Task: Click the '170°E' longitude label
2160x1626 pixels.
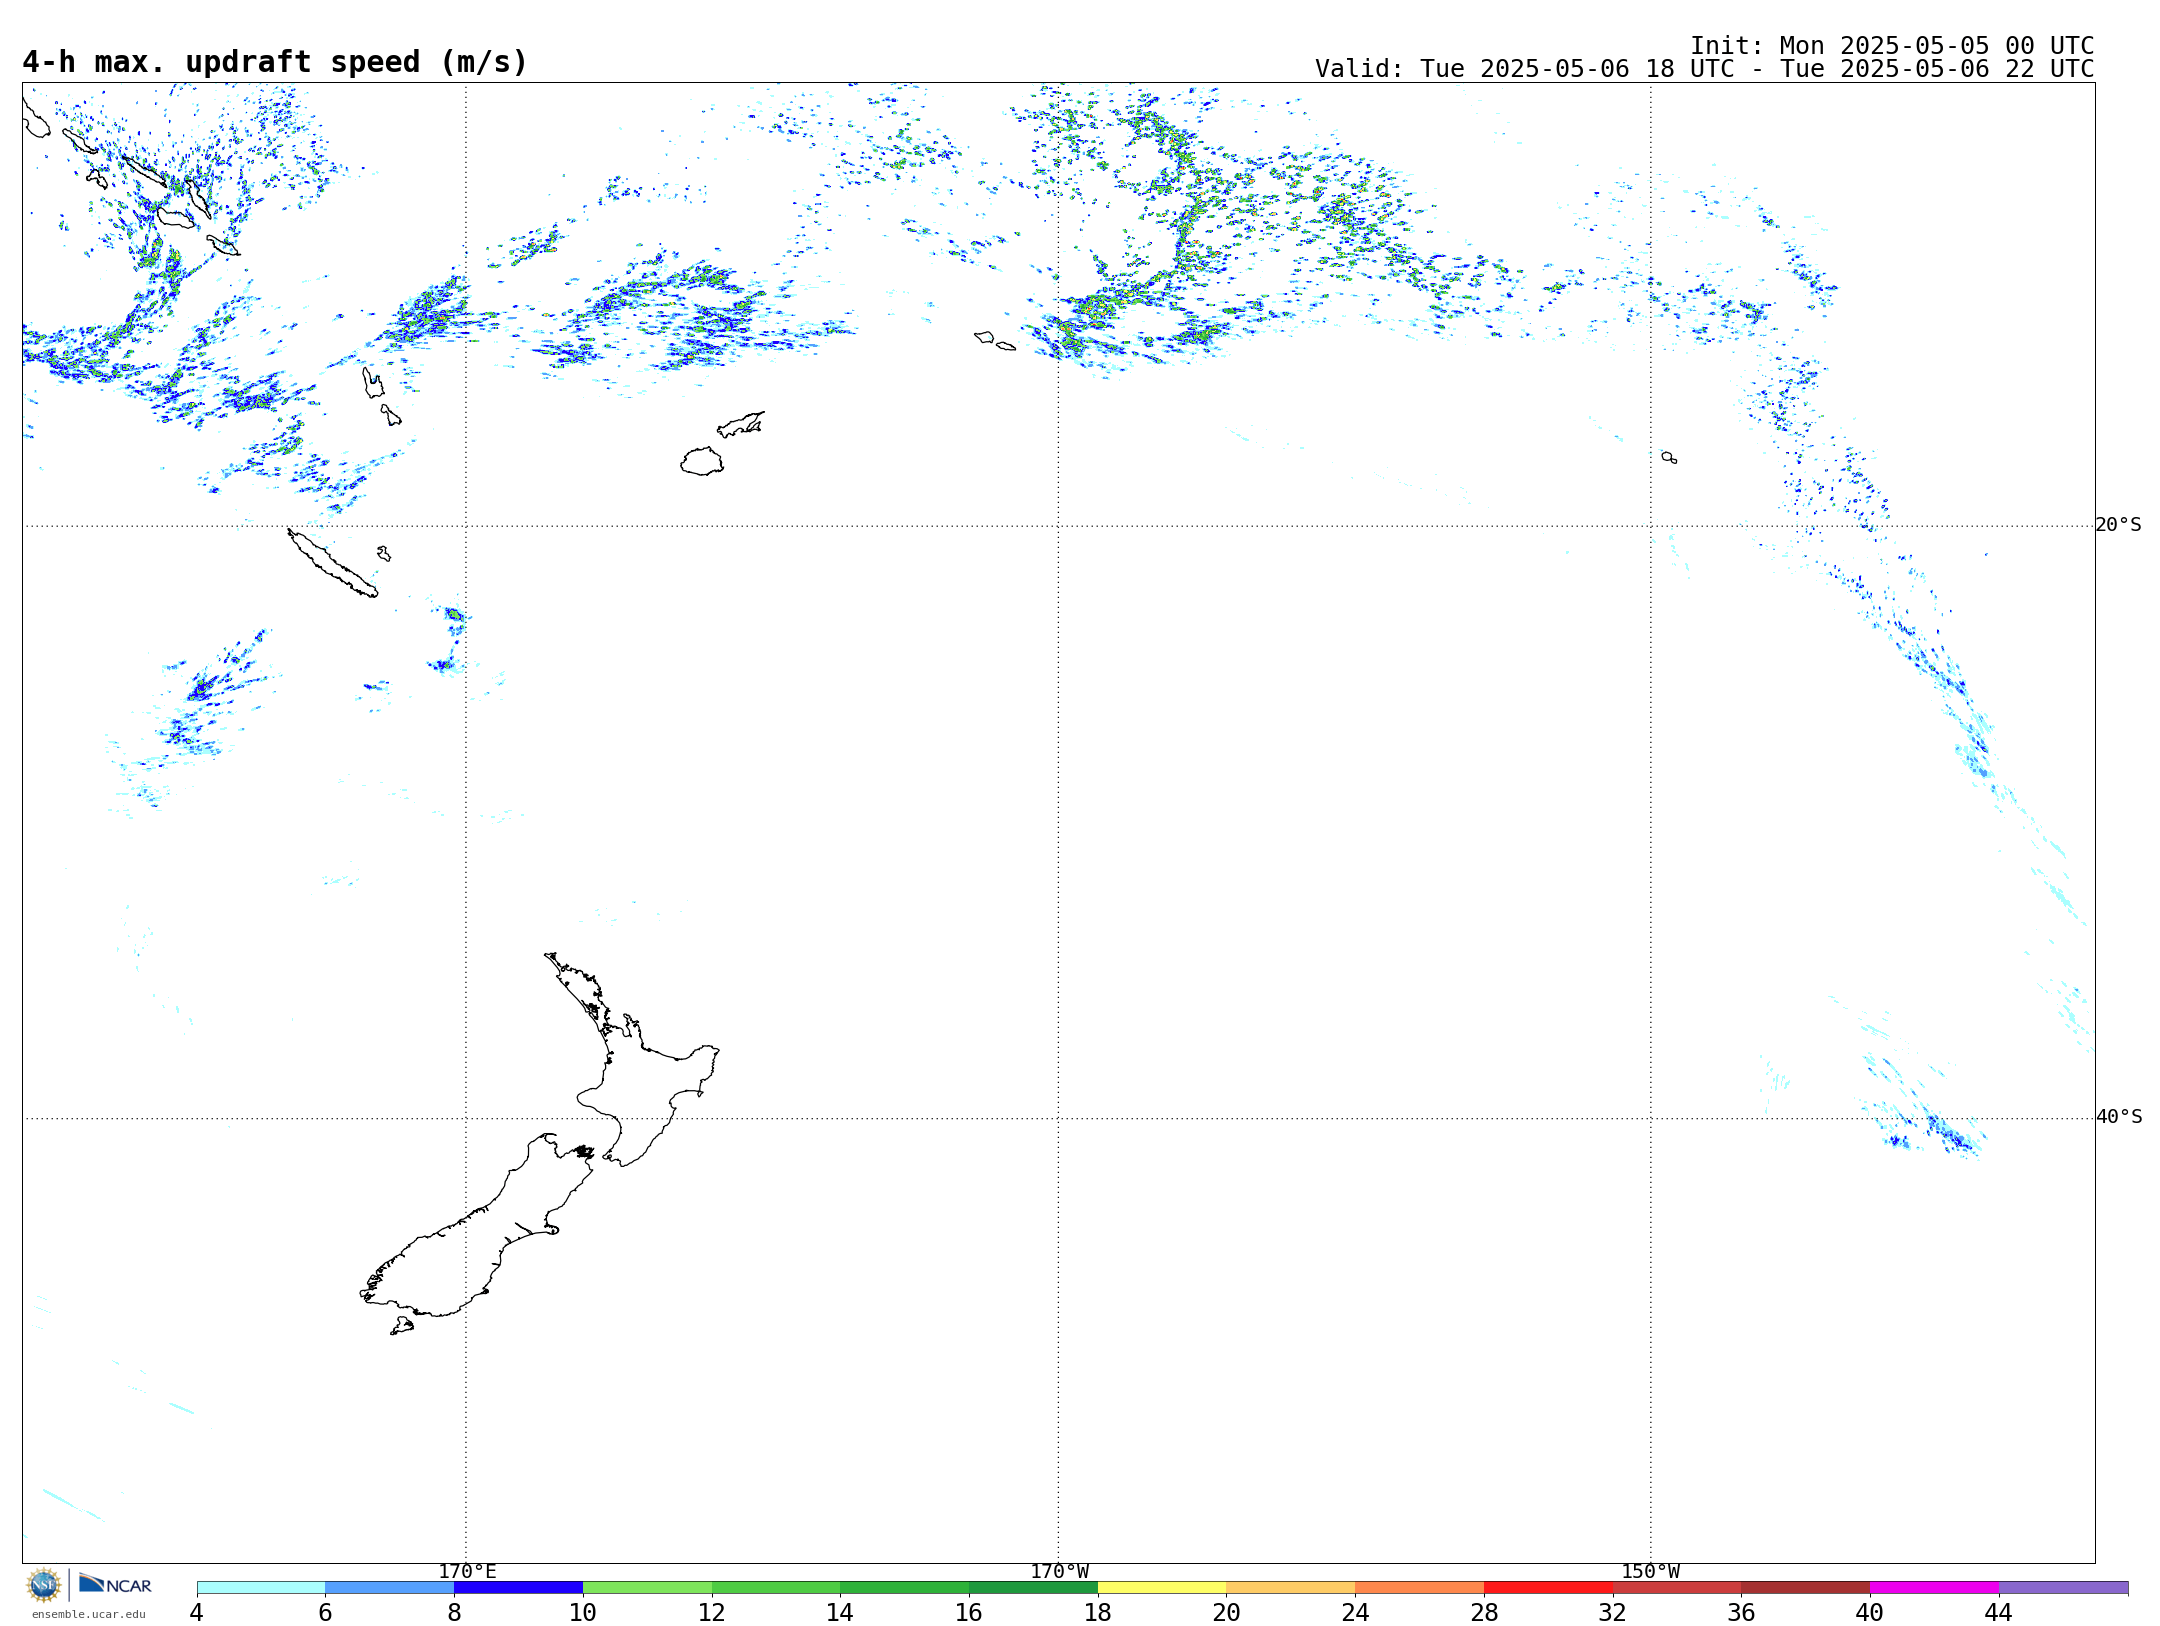Action: pos(467,1571)
